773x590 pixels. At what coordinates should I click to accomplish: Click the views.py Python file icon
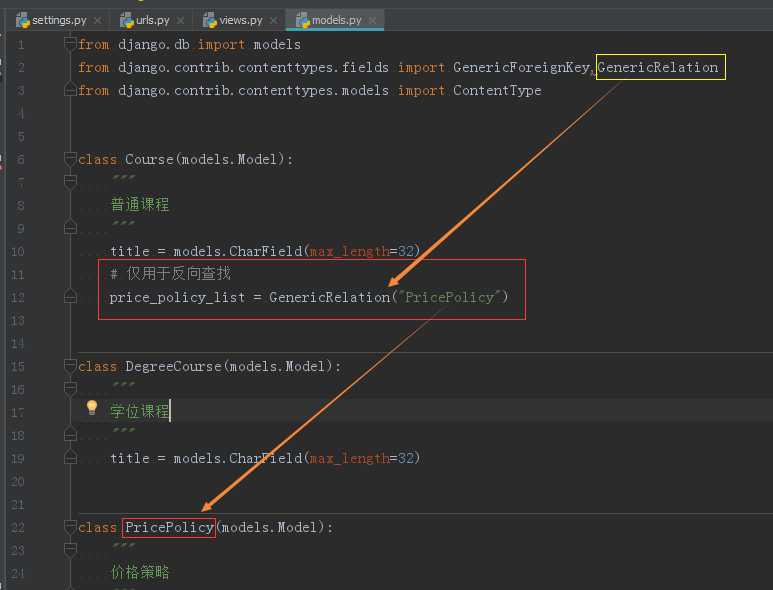click(210, 20)
